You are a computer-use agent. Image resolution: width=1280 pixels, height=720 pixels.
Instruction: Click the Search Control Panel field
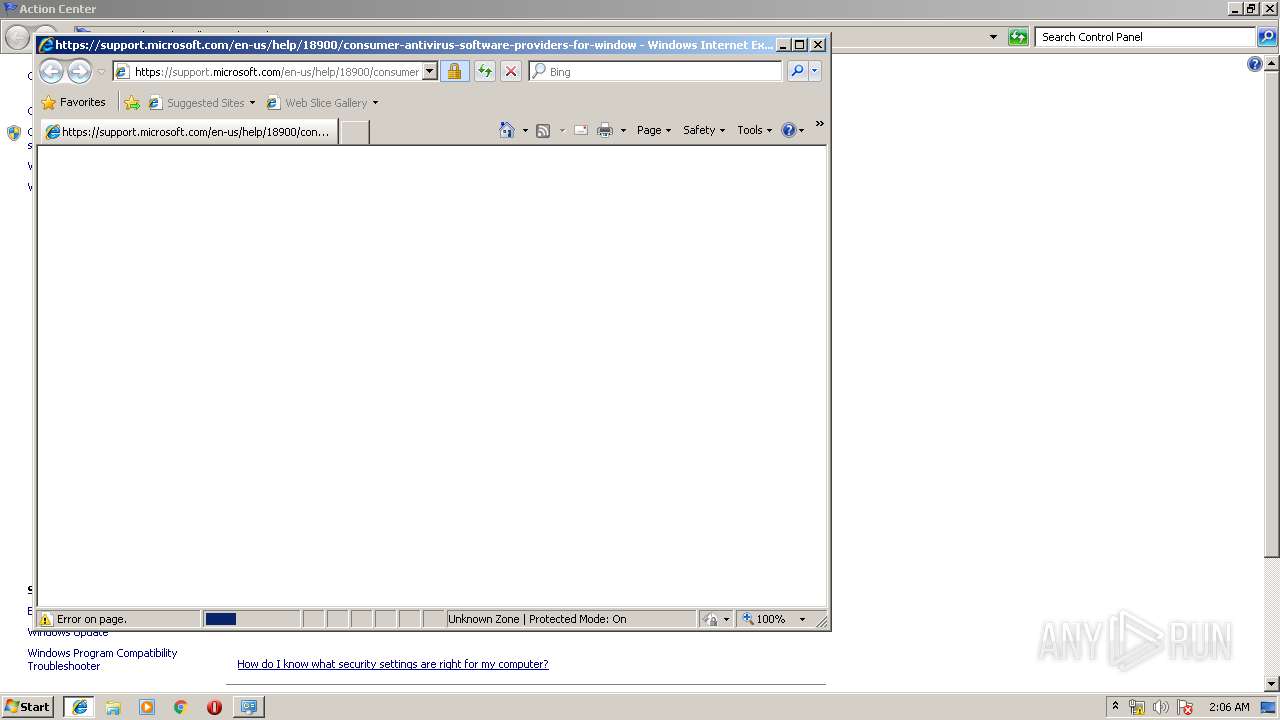[x=1146, y=37]
